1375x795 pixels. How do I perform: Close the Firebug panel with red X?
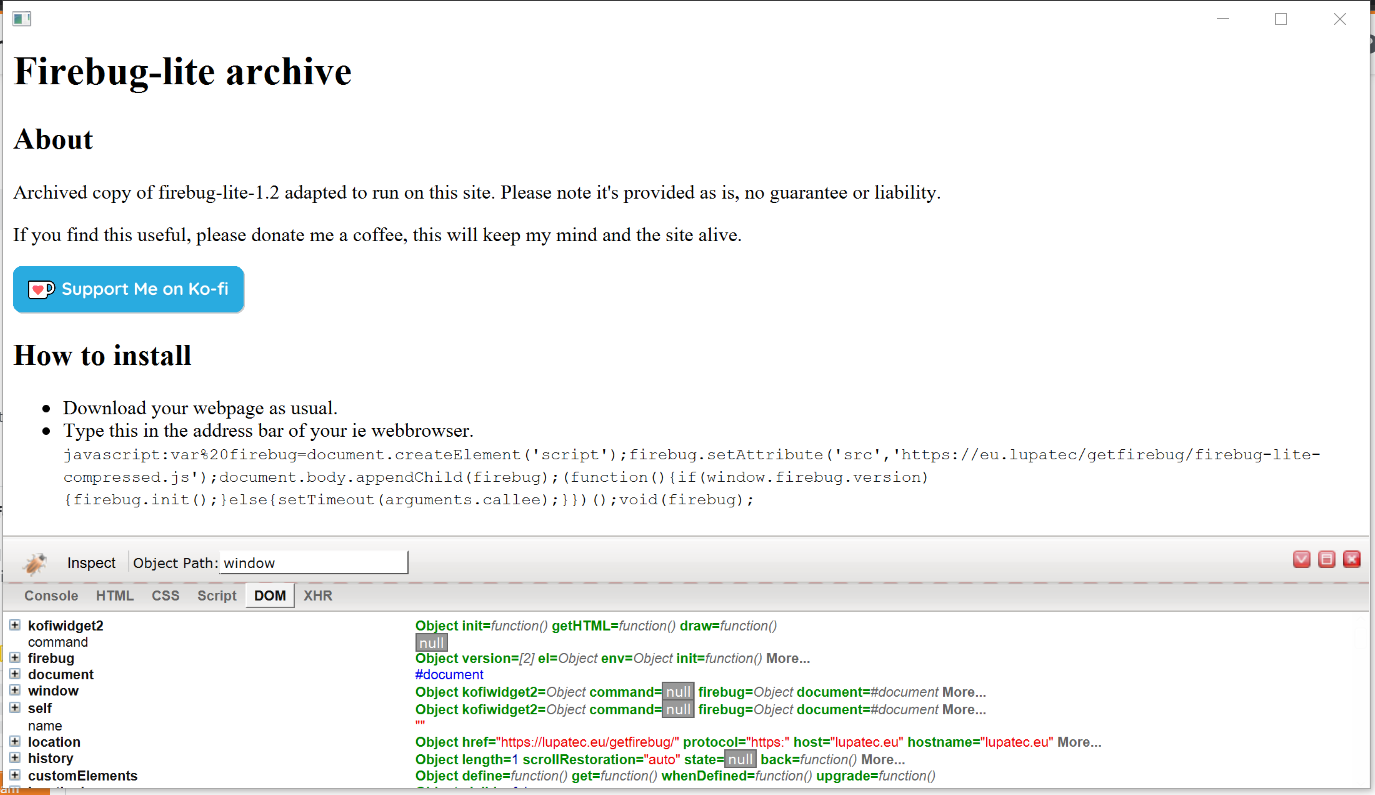click(x=1351, y=559)
